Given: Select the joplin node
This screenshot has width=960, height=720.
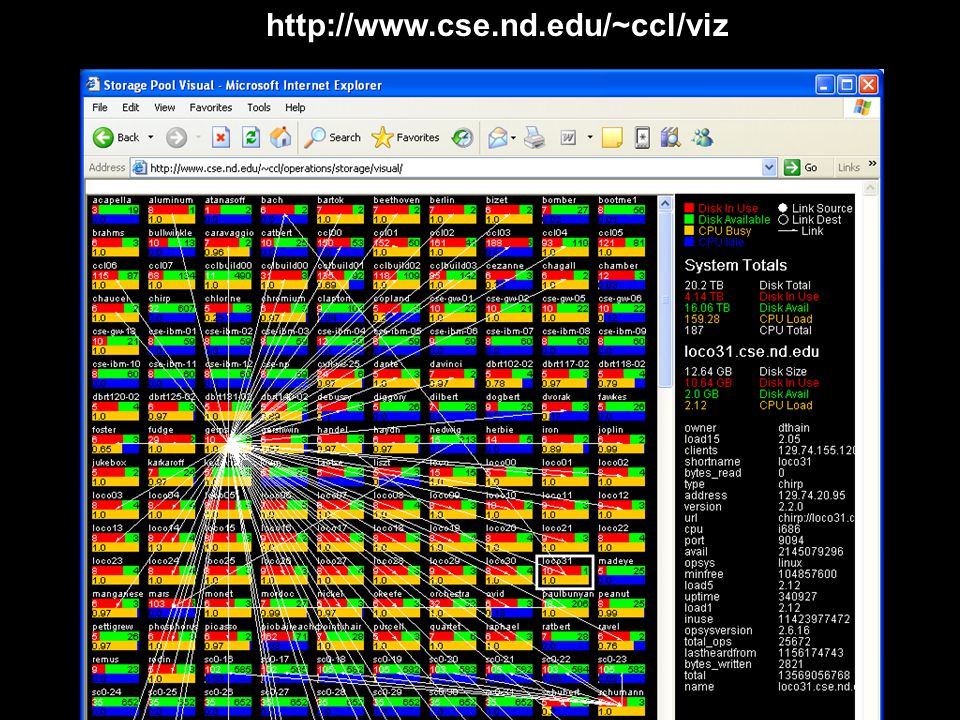Looking at the screenshot, I should pyautogui.click(x=621, y=440).
